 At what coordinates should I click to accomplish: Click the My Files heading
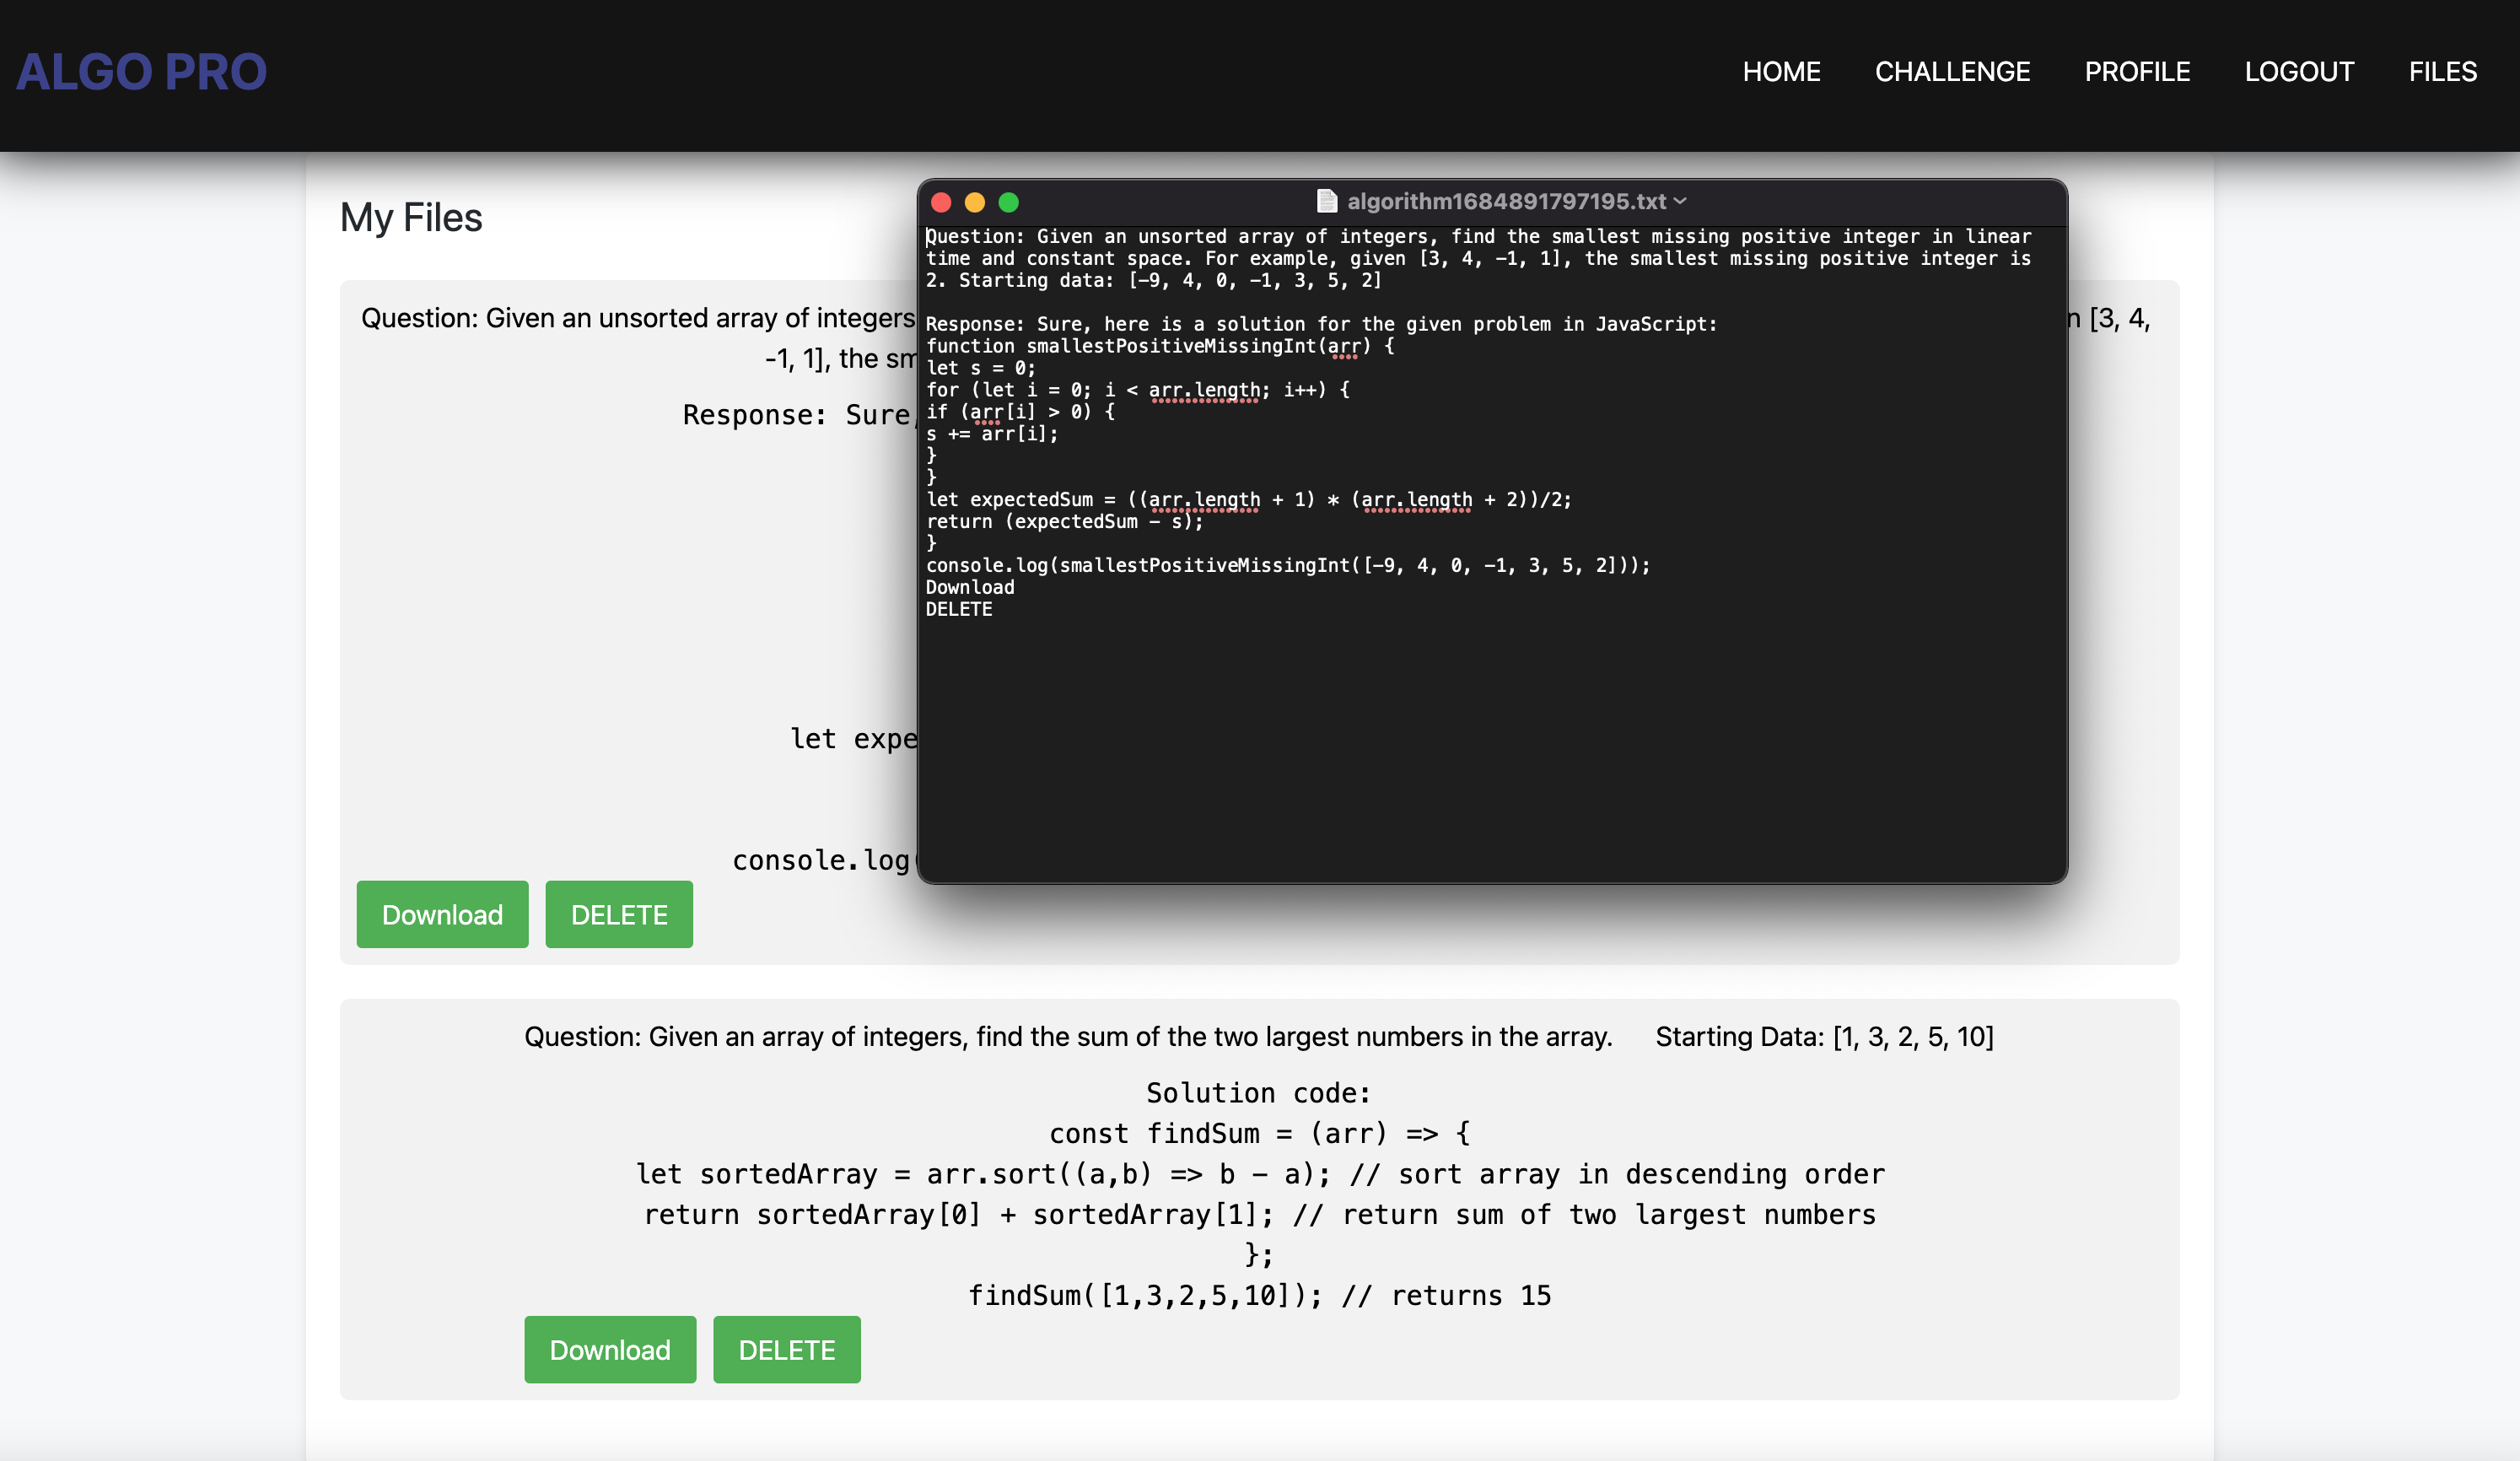point(411,216)
